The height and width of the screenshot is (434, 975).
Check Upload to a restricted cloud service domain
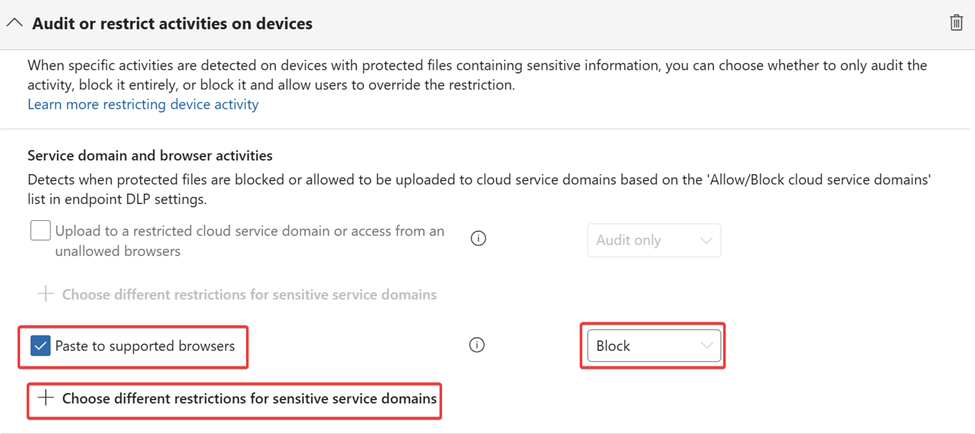pos(40,231)
